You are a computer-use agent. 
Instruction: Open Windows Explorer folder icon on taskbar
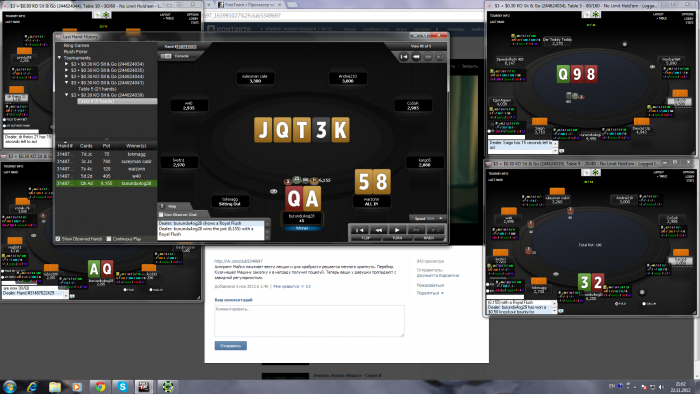[55, 386]
